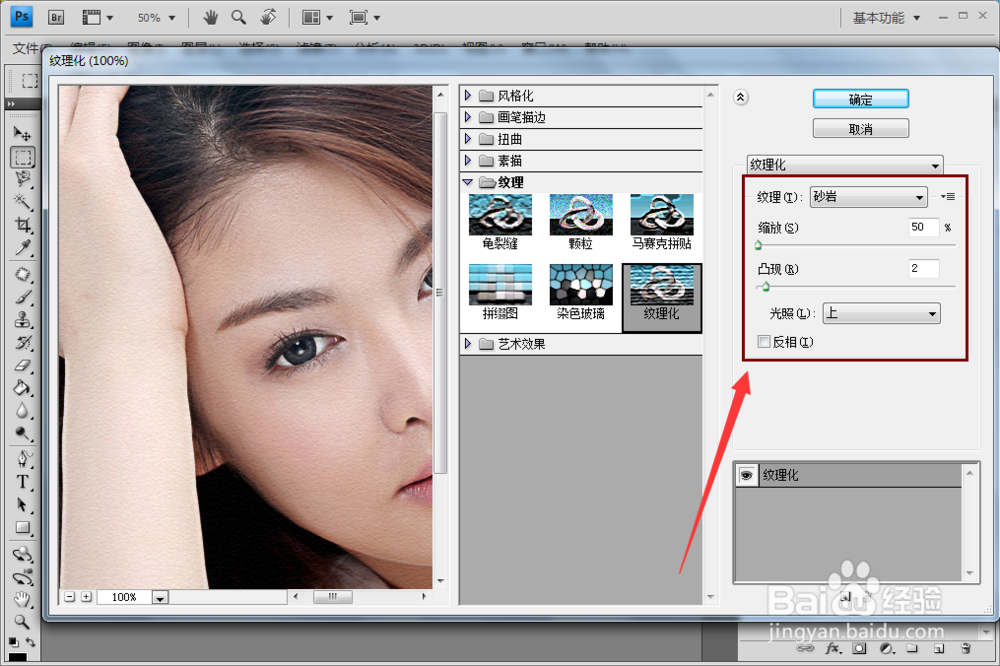Zoom in preview with plus button
Screen dimensions: 1000x666
[x=86, y=597]
